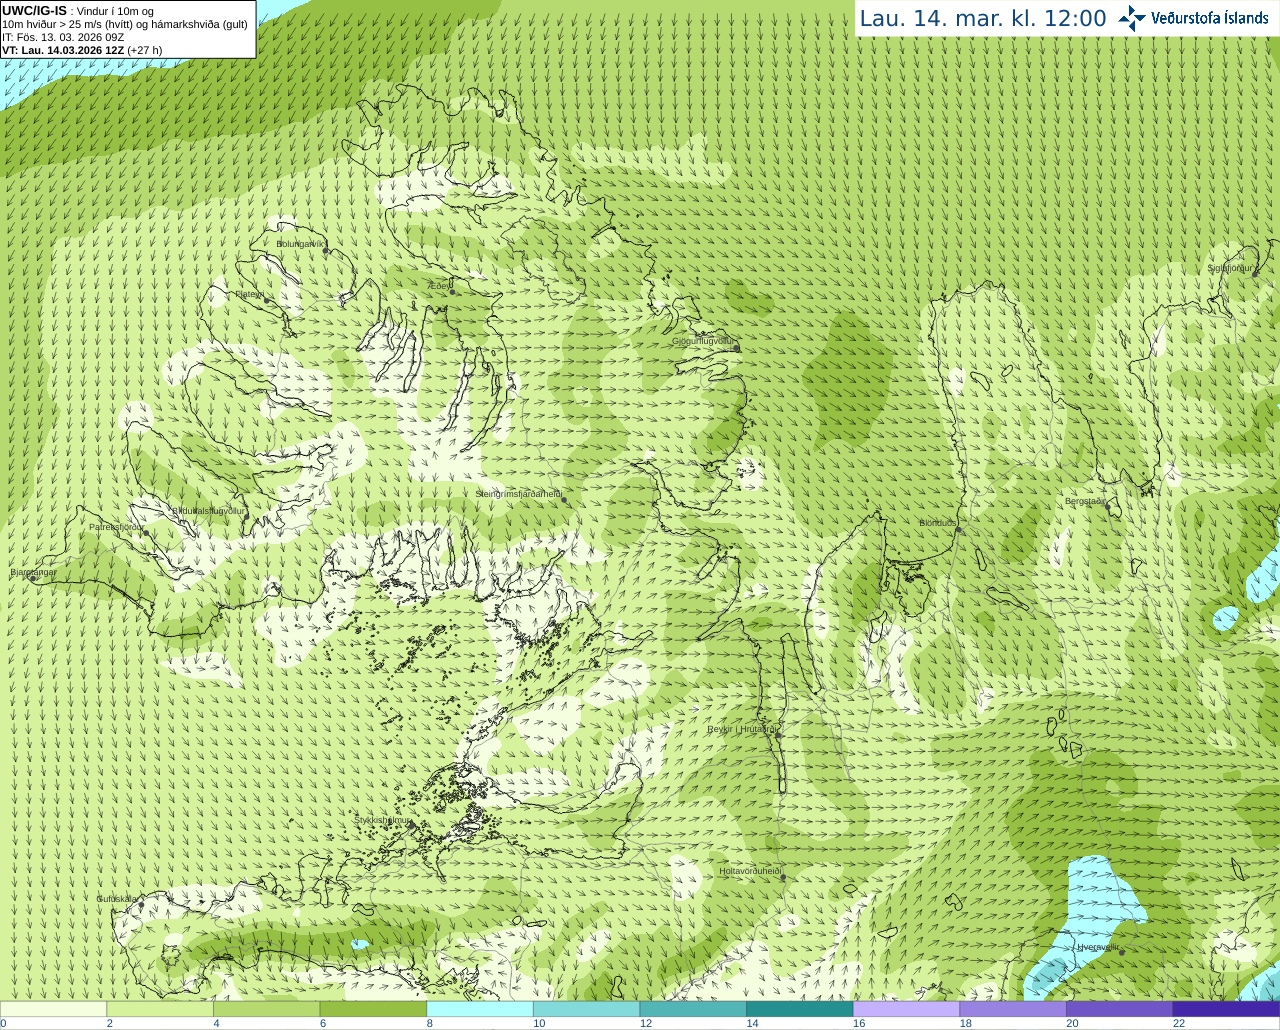Click the 4–6 m/s legend swatch

267,1009
